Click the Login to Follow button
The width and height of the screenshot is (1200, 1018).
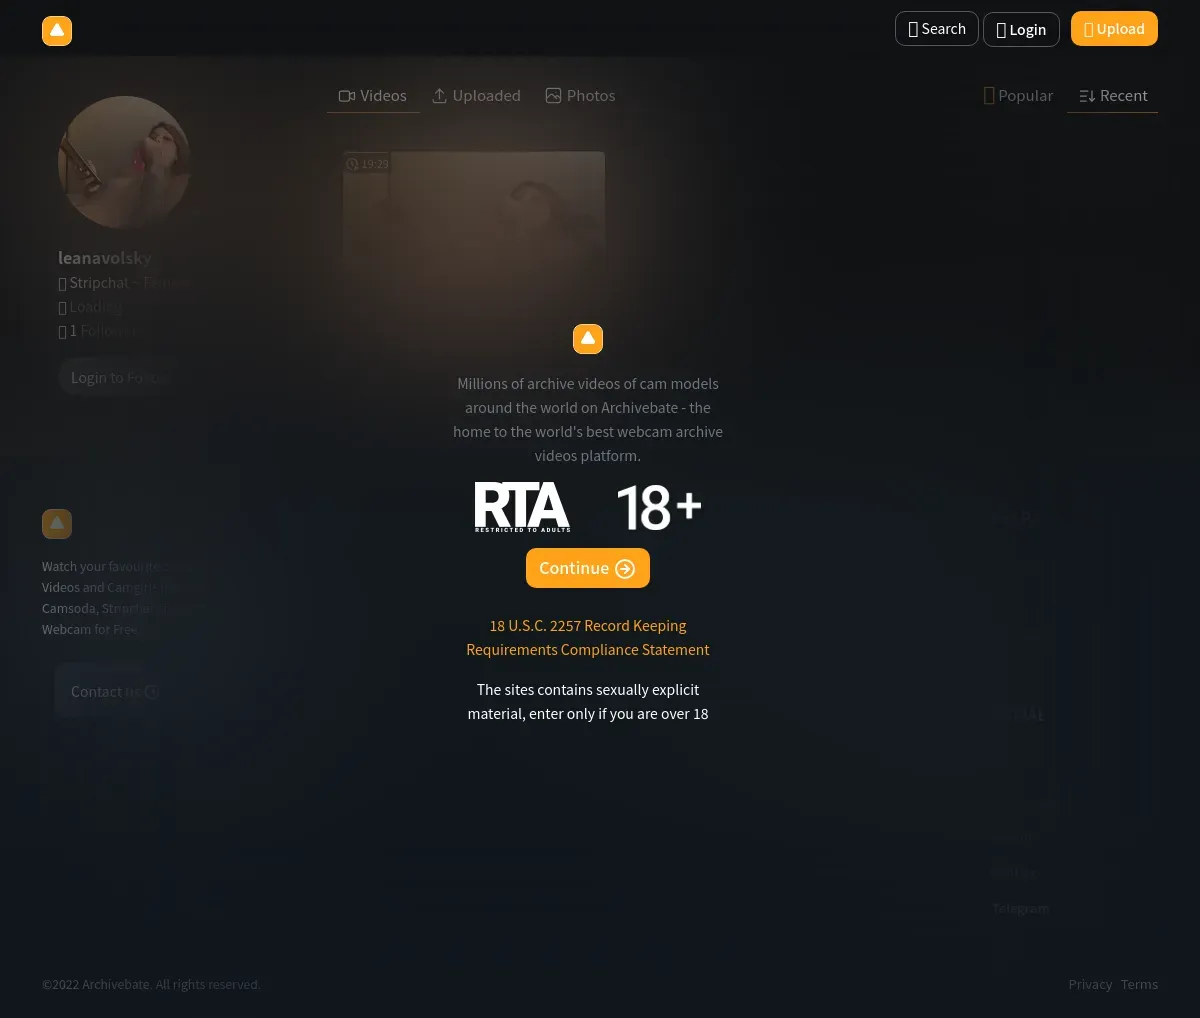click(118, 377)
